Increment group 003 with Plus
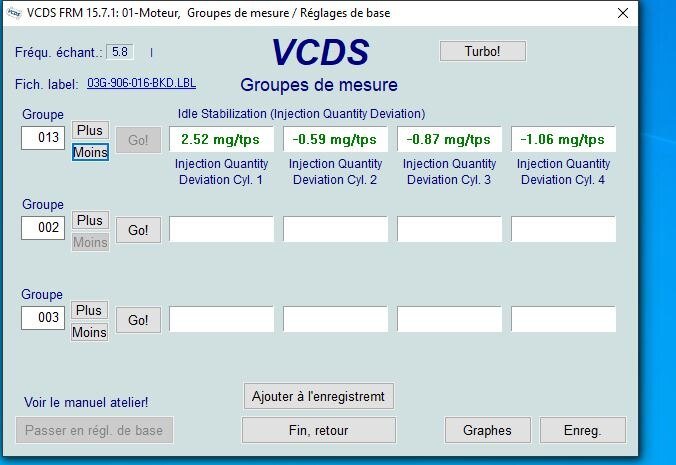 coord(89,310)
